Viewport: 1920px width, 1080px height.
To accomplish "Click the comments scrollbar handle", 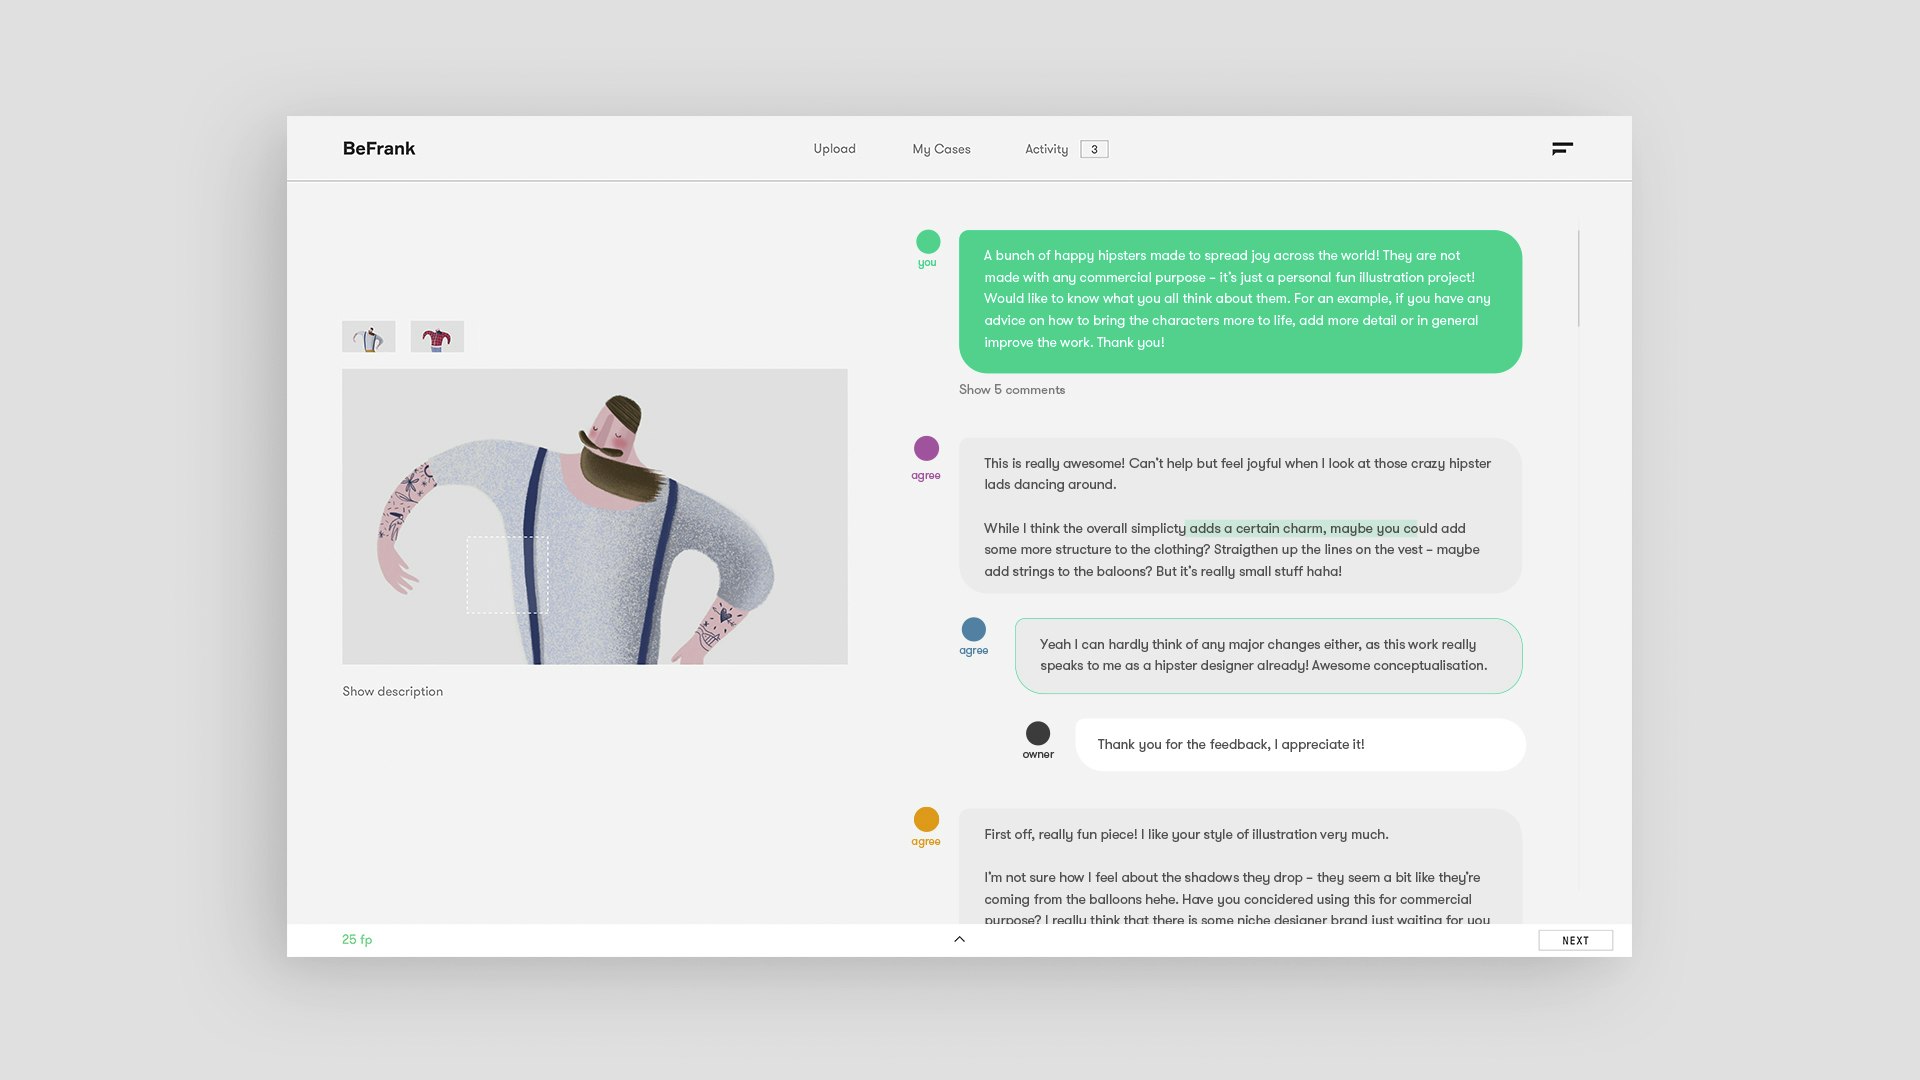I will coord(1578,278).
